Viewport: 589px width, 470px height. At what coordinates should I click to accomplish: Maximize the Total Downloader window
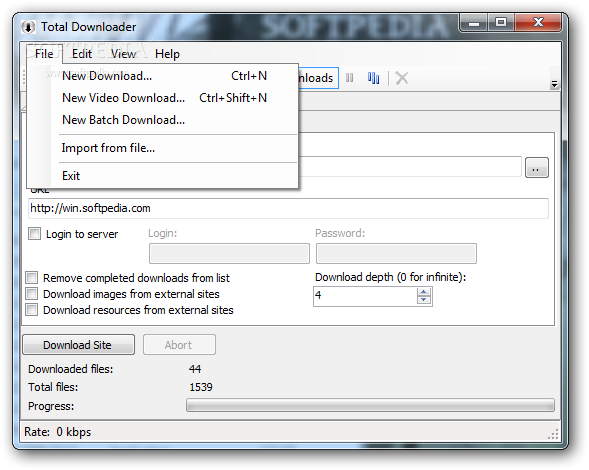pyautogui.click(x=501, y=23)
